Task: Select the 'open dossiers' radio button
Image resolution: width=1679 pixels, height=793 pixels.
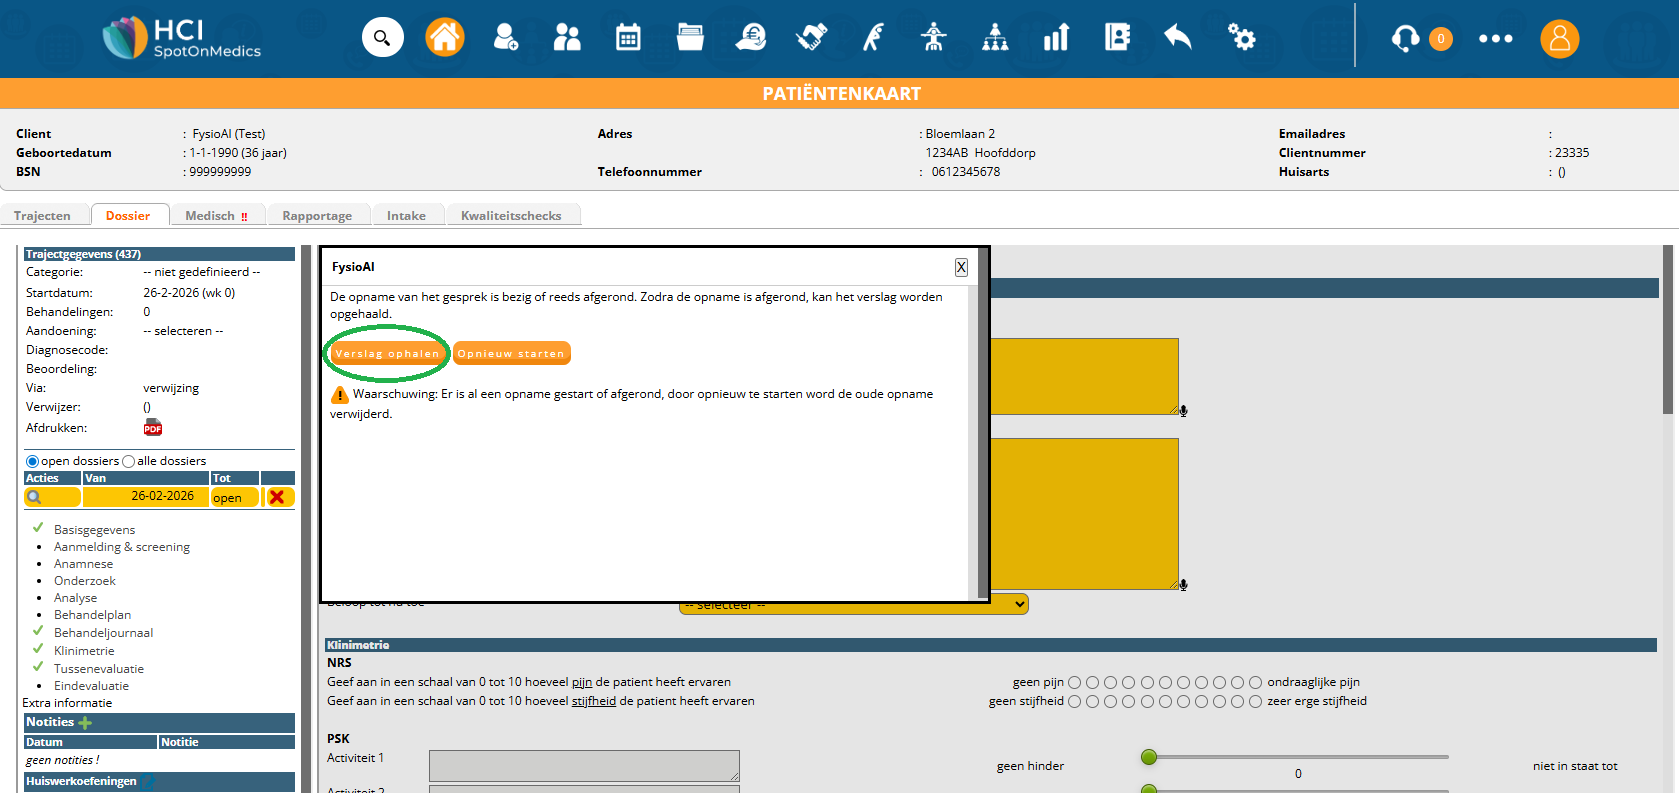Action: pyautogui.click(x=33, y=461)
